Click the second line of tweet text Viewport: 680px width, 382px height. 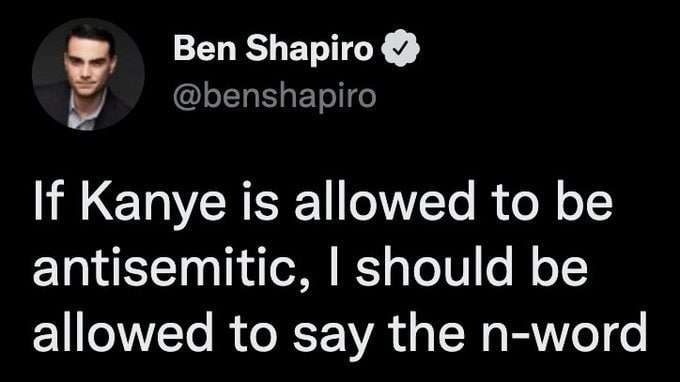point(311,269)
